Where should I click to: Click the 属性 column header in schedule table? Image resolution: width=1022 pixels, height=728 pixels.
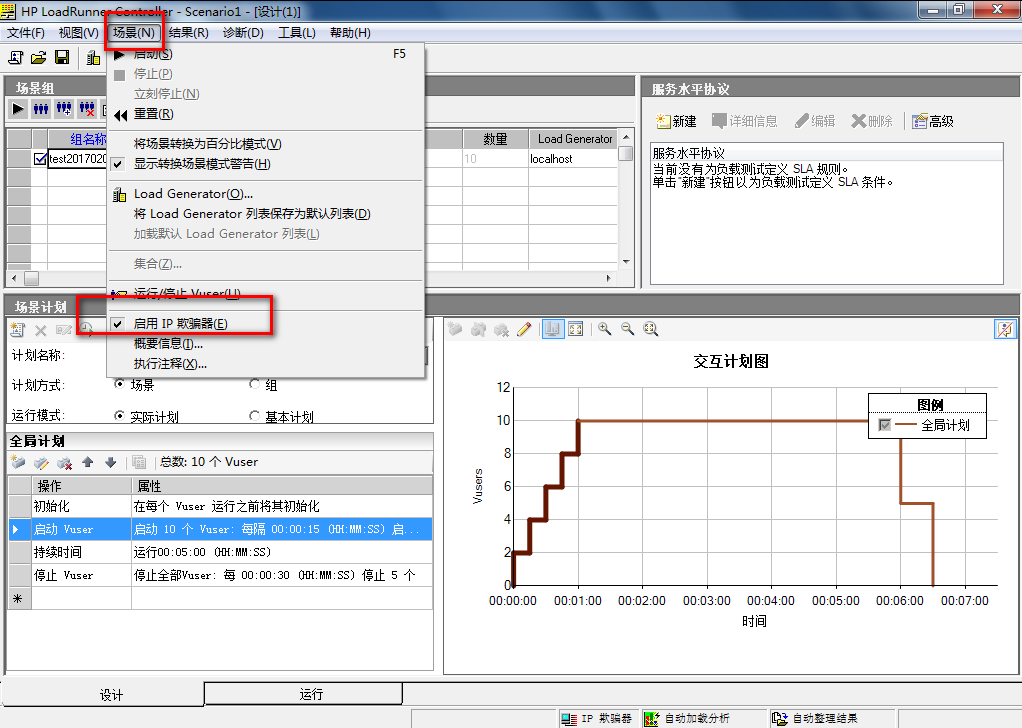tap(282, 486)
